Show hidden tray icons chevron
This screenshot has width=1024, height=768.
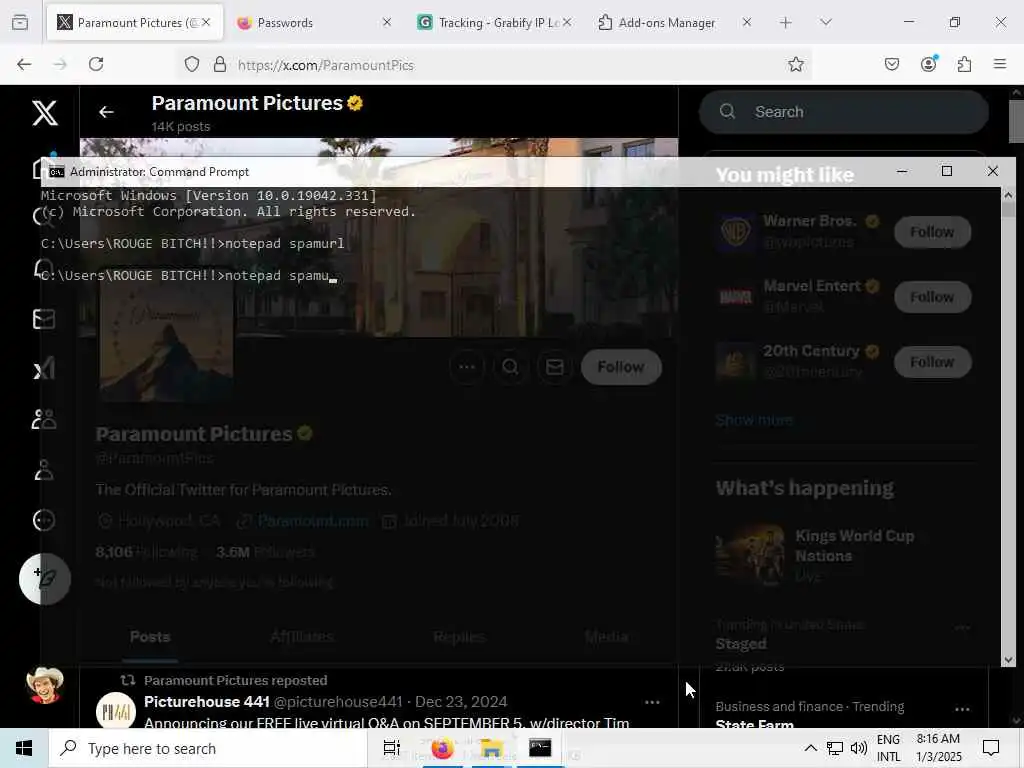810,748
